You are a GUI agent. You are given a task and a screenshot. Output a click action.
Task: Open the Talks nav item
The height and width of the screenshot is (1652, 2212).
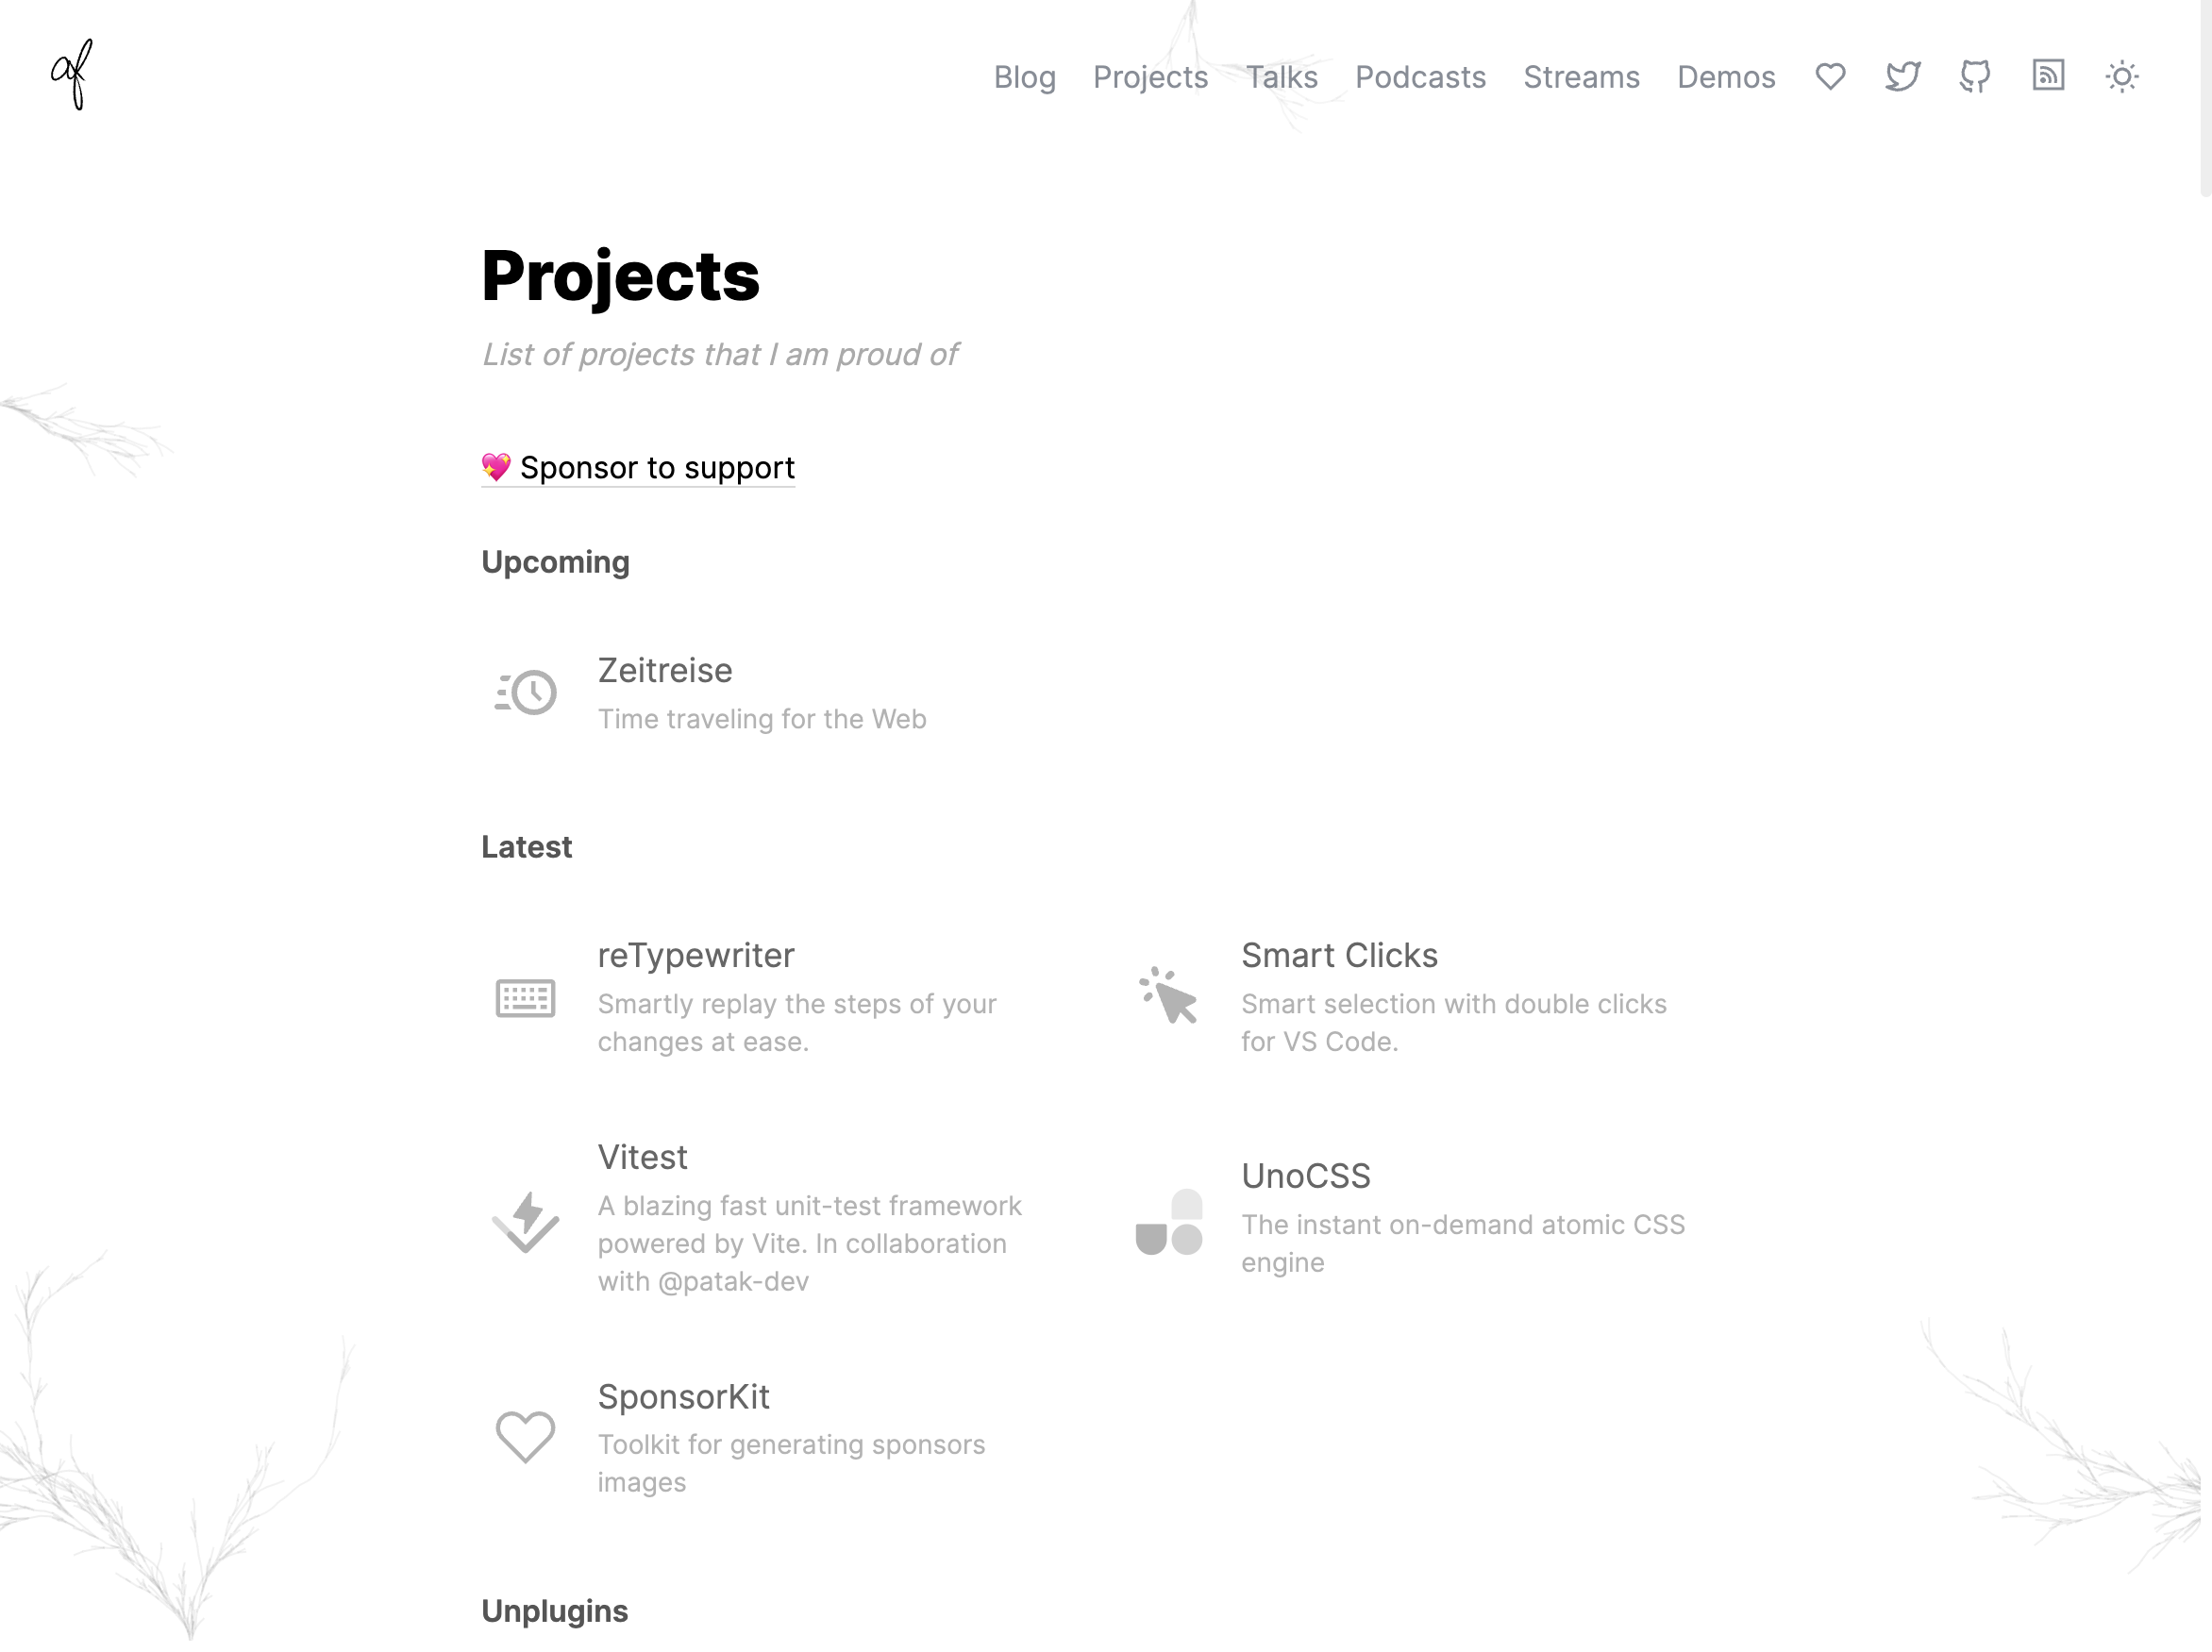coord(1281,77)
